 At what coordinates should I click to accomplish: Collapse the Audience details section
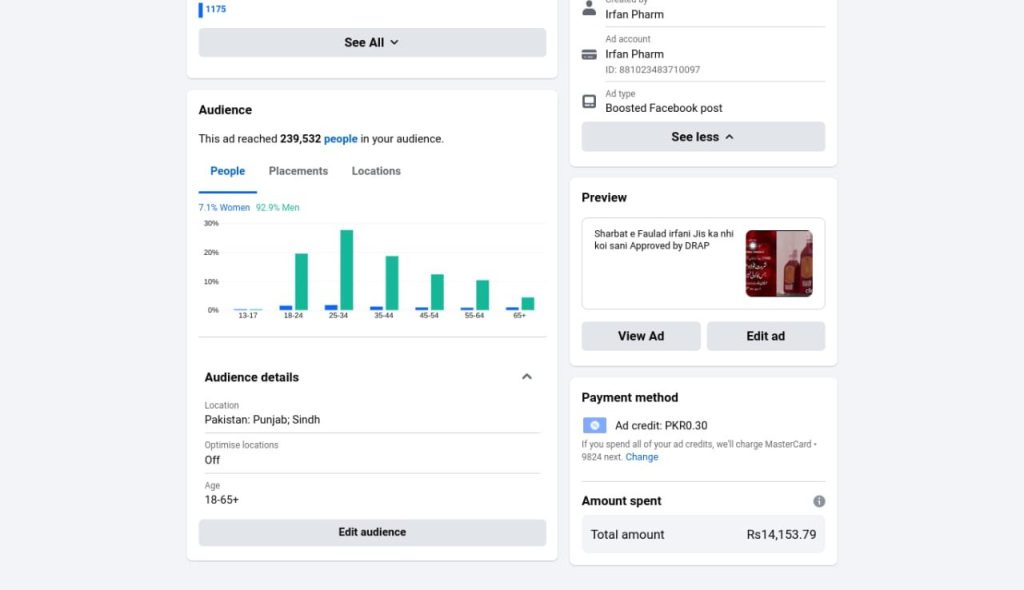[x=527, y=377]
